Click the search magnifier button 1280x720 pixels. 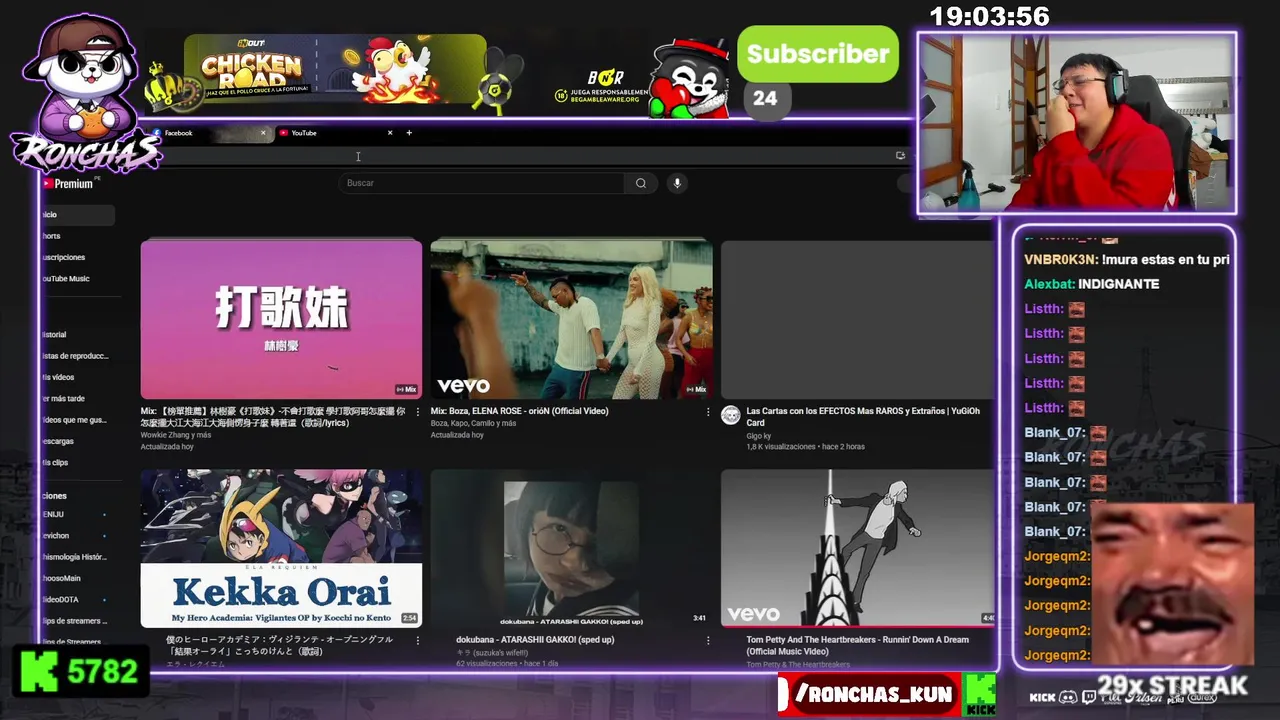641,183
